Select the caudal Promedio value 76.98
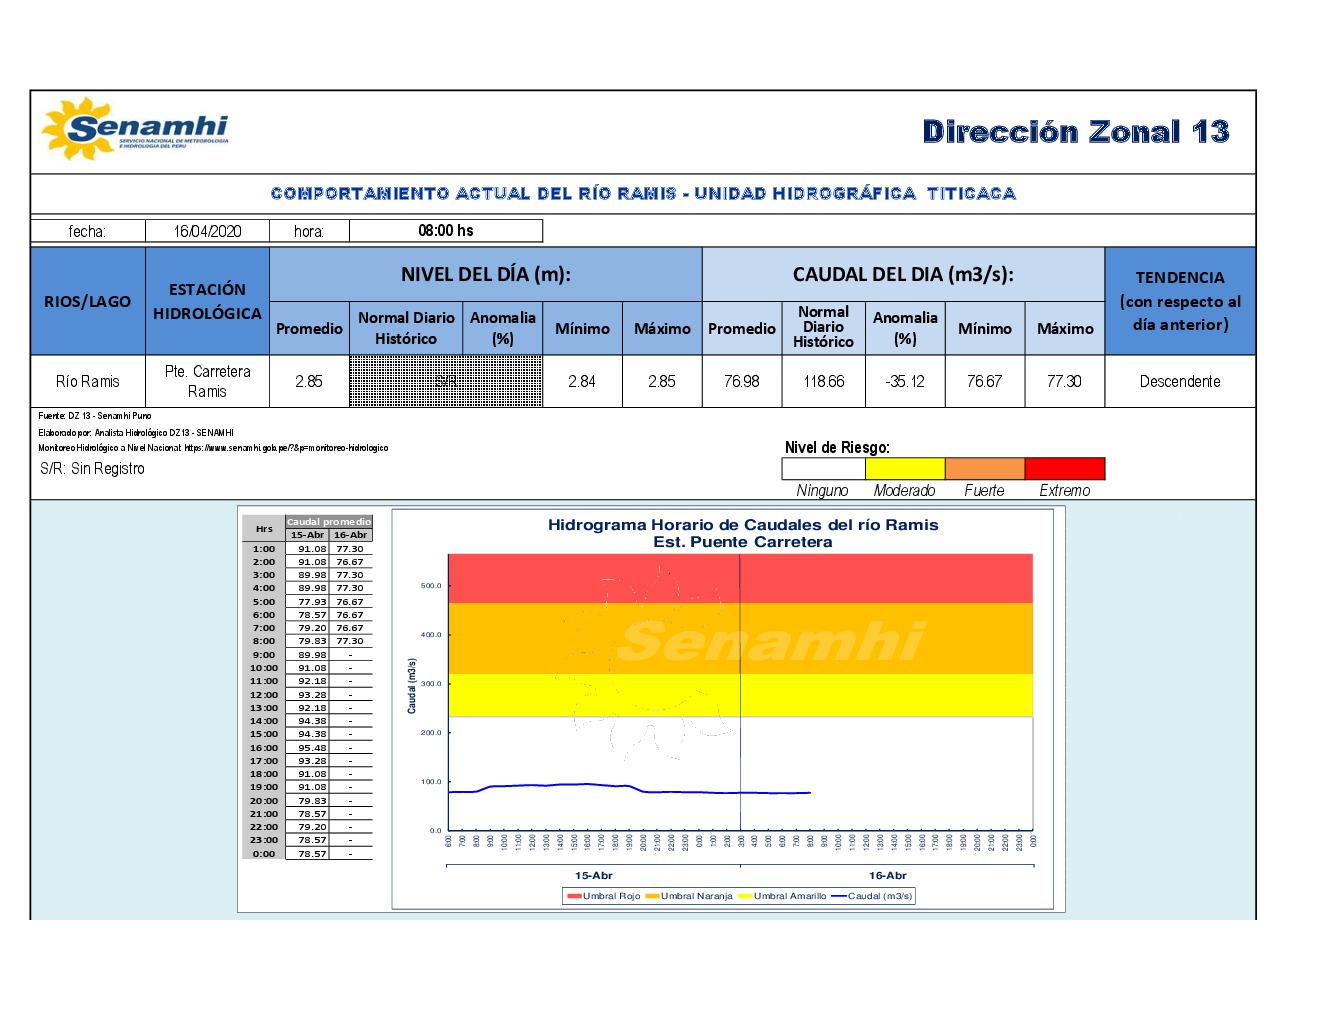The height and width of the screenshot is (1020, 1320). click(741, 381)
